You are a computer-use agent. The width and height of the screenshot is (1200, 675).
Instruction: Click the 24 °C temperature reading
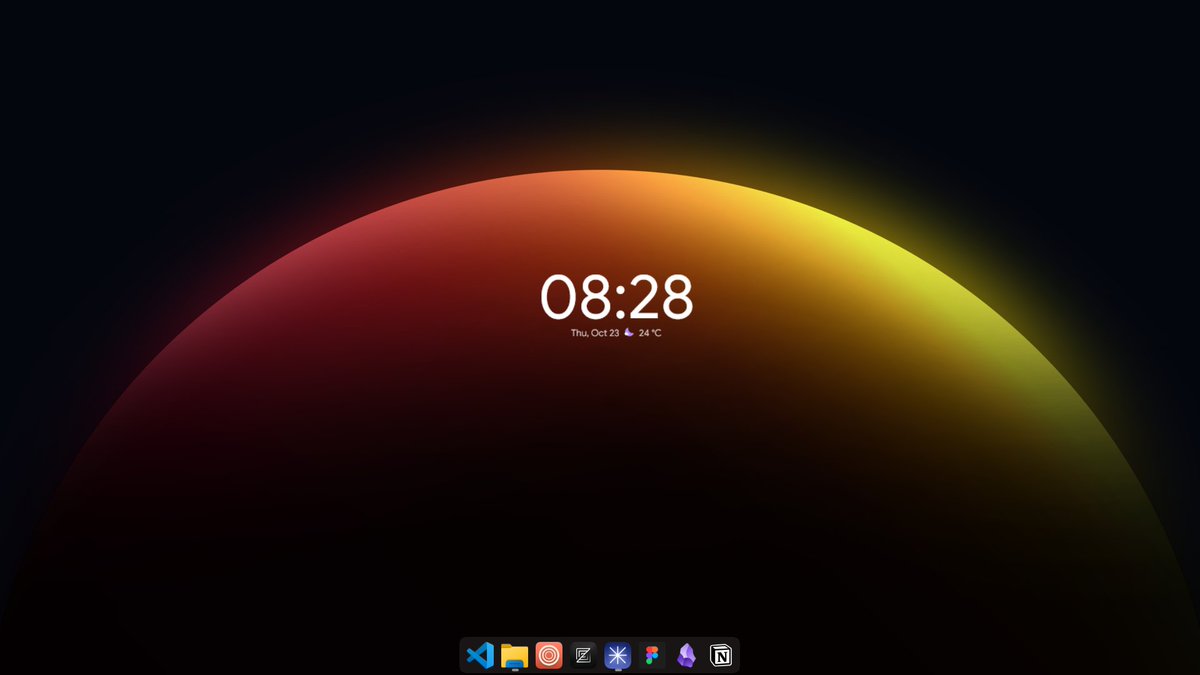pos(650,333)
